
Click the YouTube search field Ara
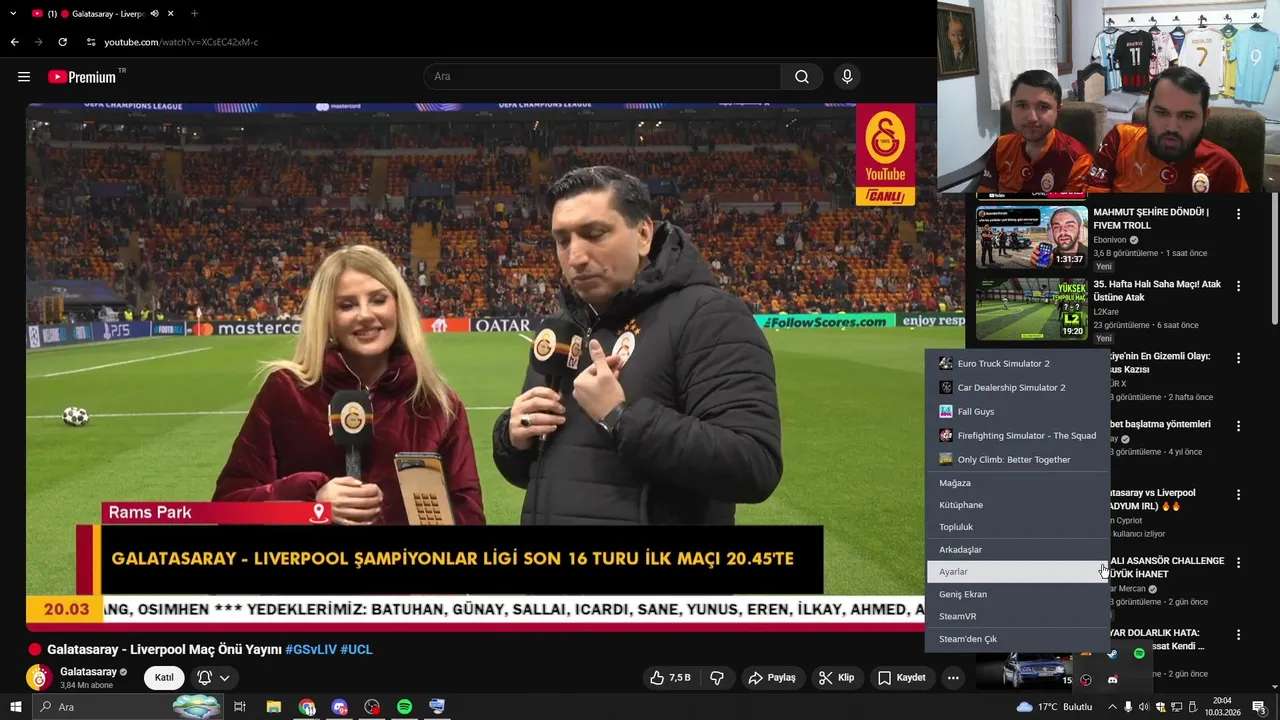pyautogui.click(x=602, y=77)
